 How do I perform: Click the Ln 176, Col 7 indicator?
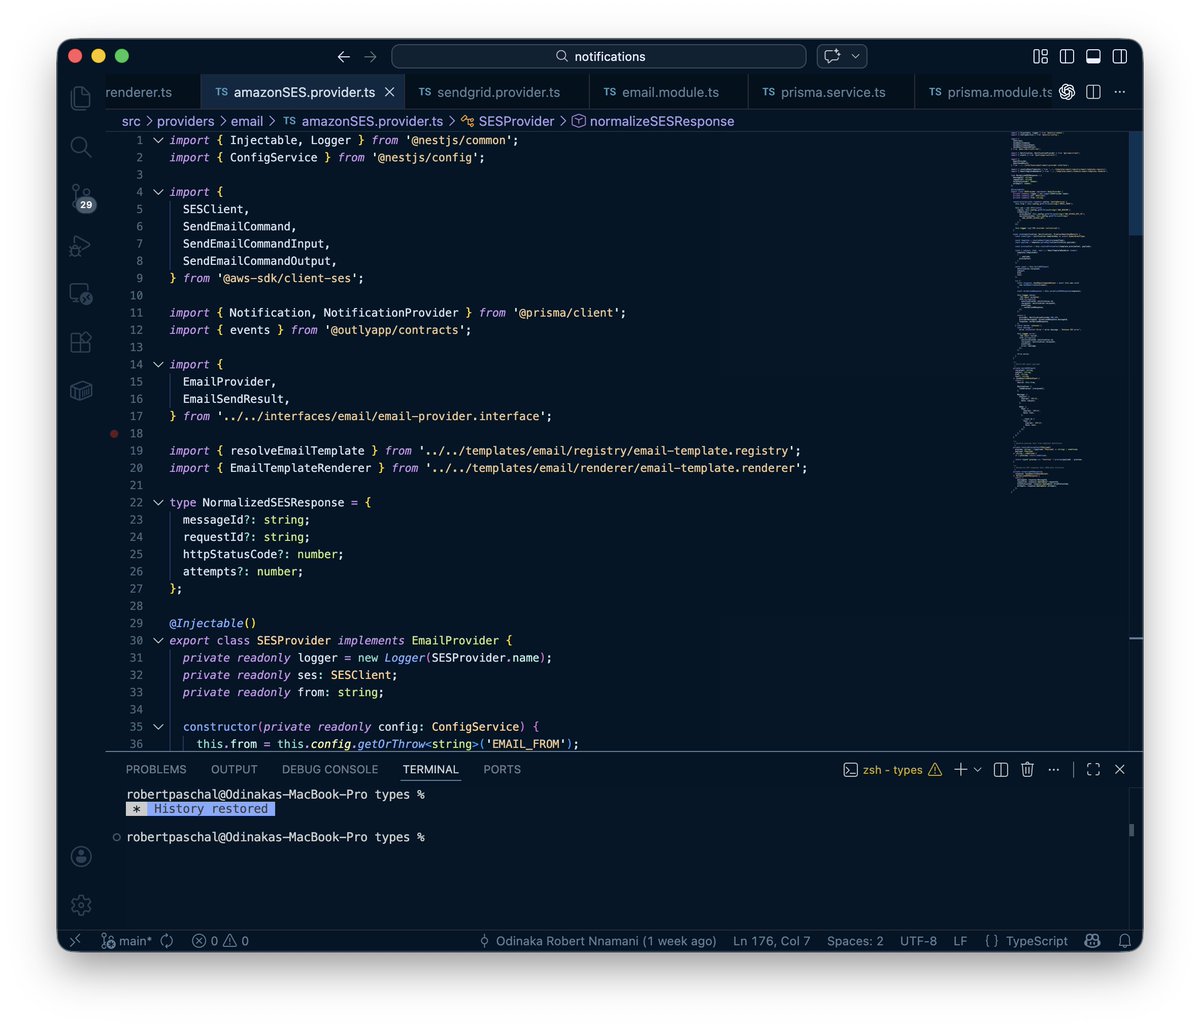772,941
